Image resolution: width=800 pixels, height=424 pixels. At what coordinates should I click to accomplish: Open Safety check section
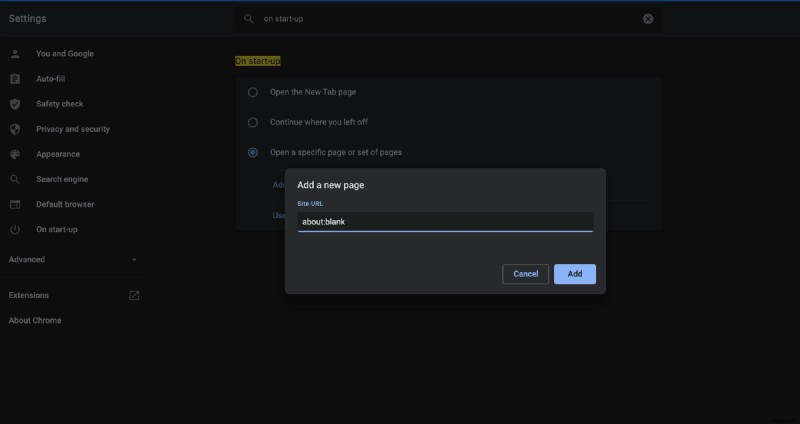60,104
